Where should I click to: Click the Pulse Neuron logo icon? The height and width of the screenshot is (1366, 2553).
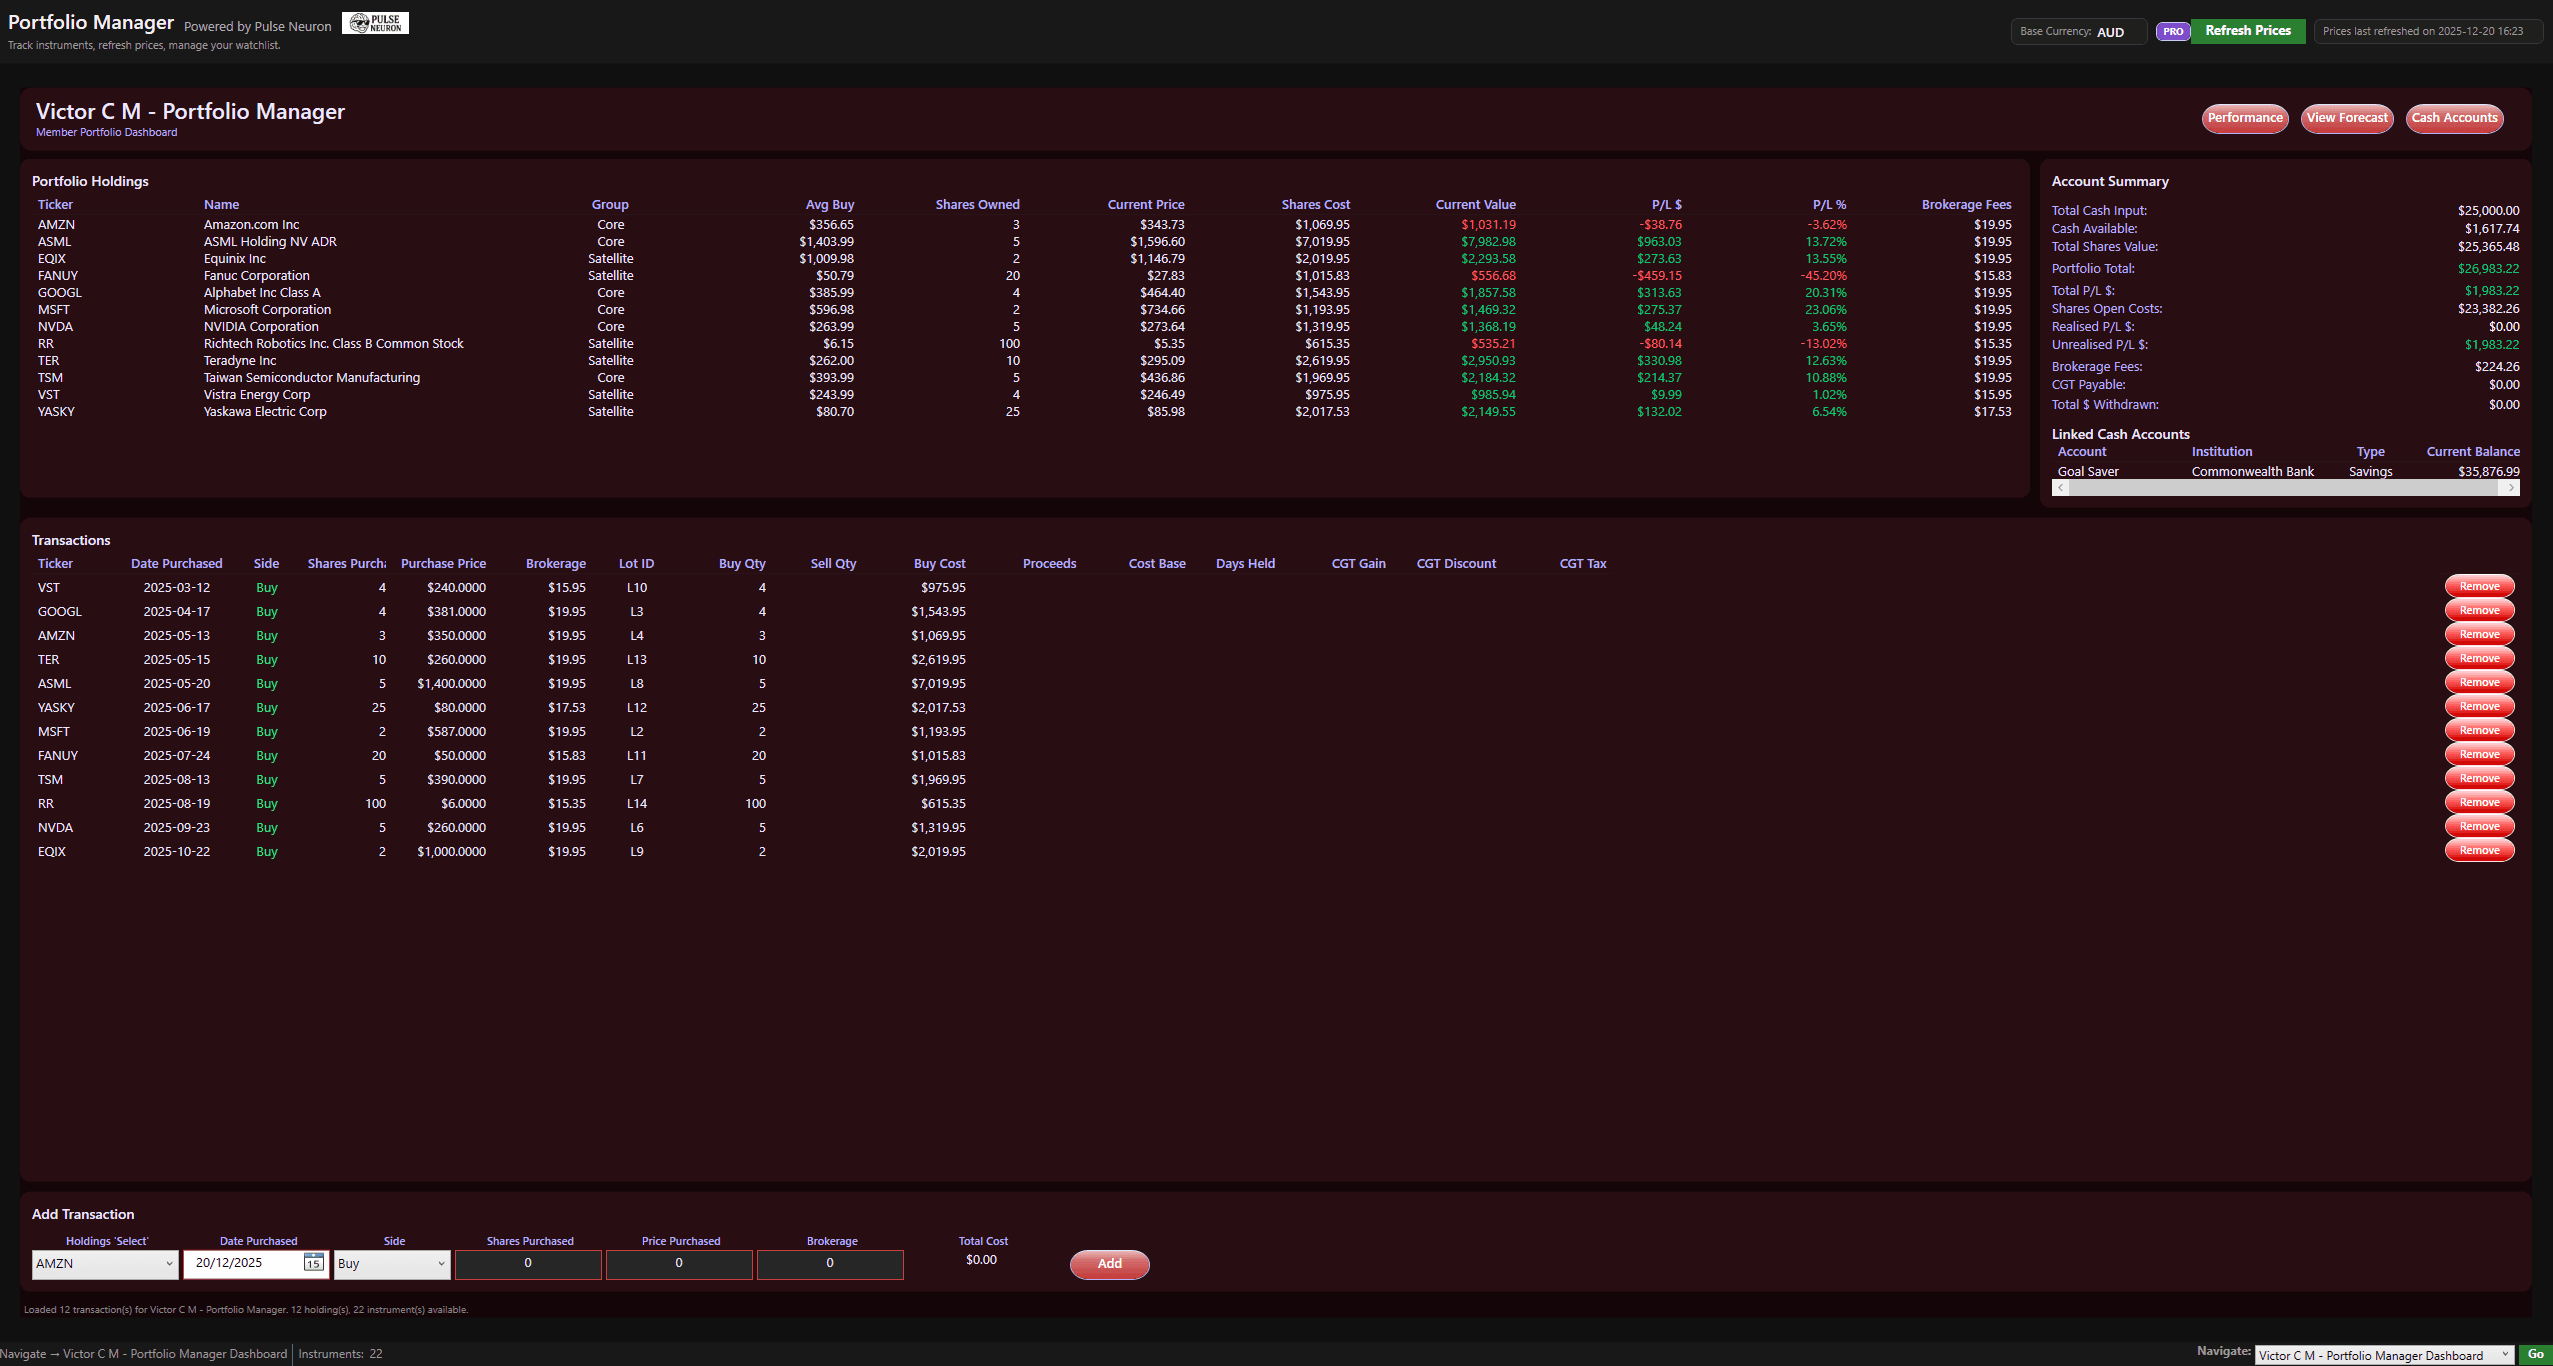(375, 21)
